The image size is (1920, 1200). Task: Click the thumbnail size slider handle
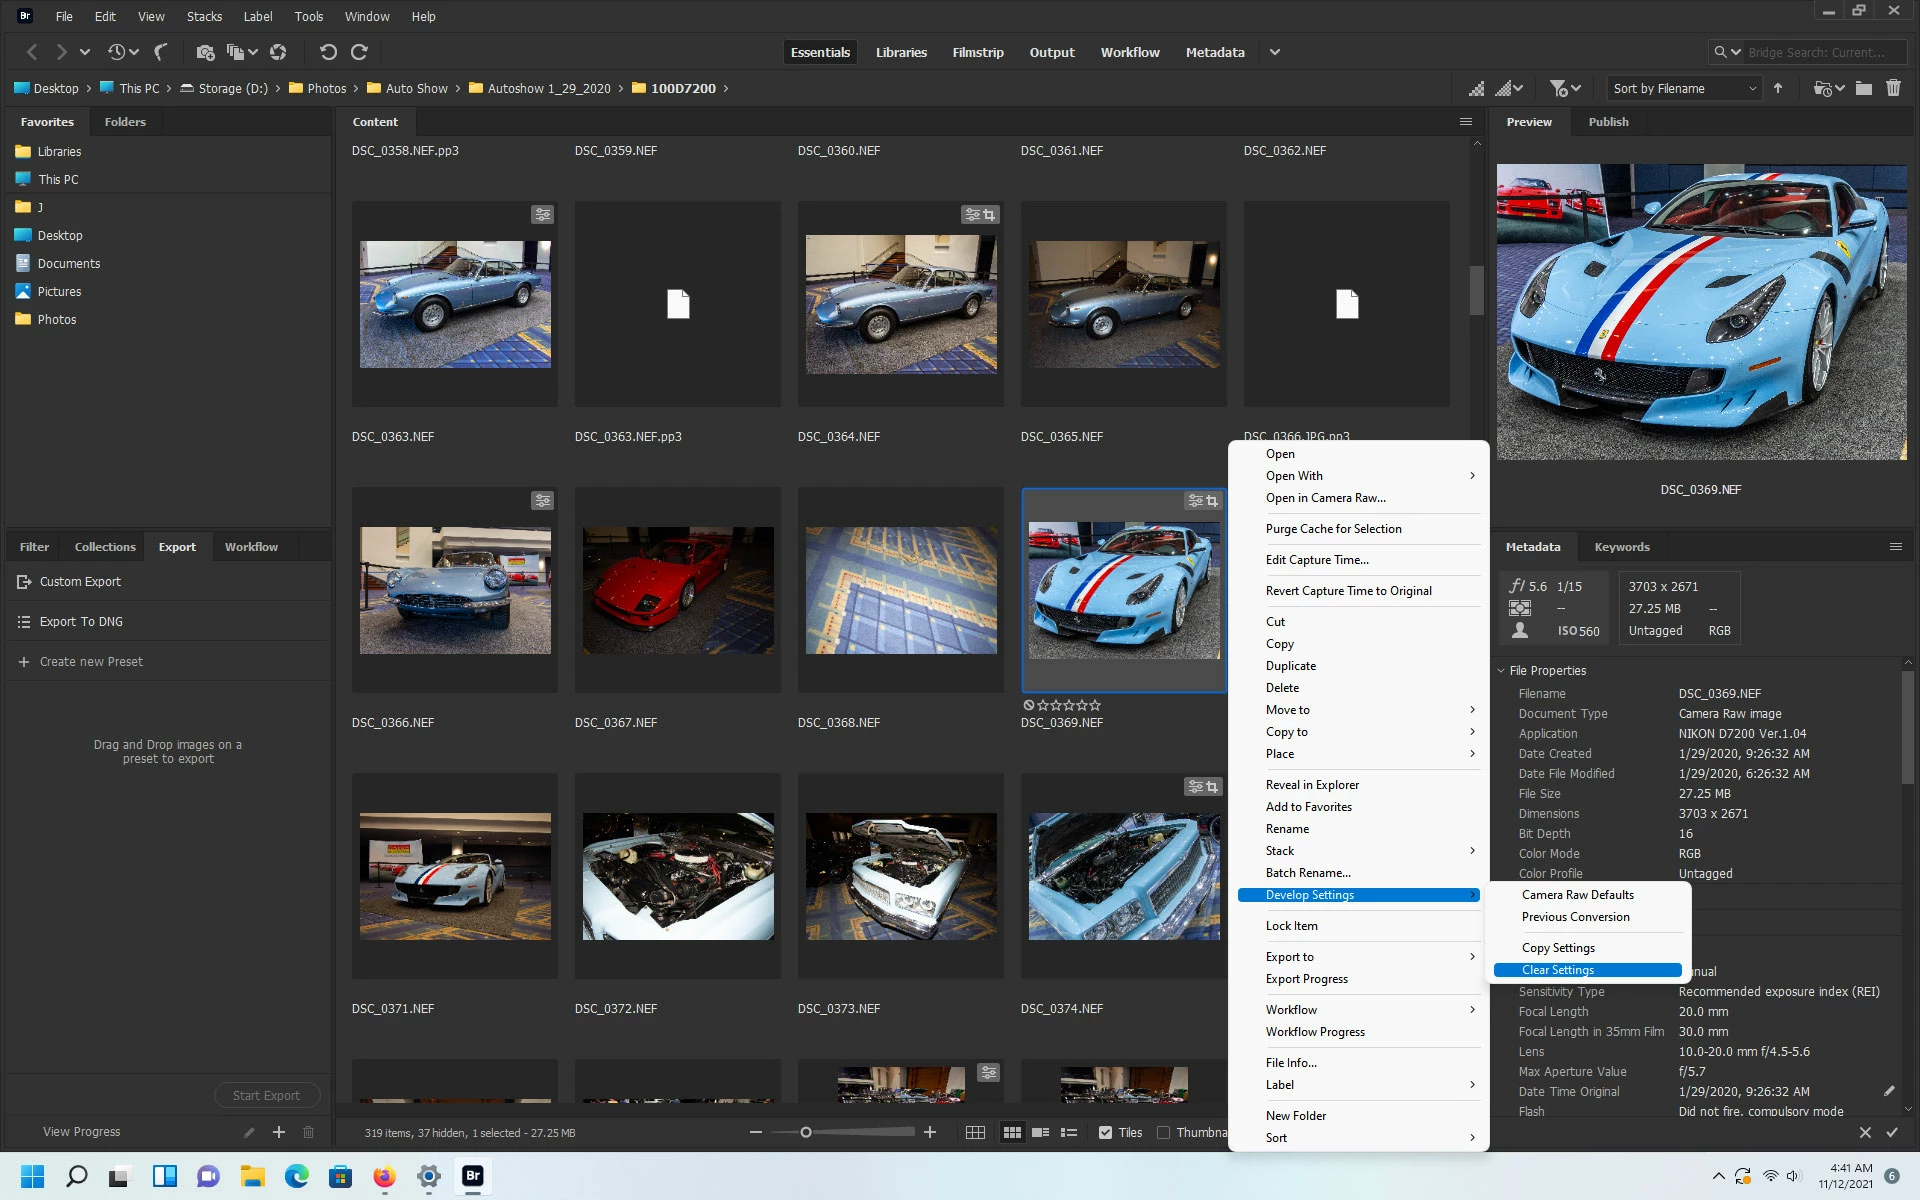(x=806, y=1132)
